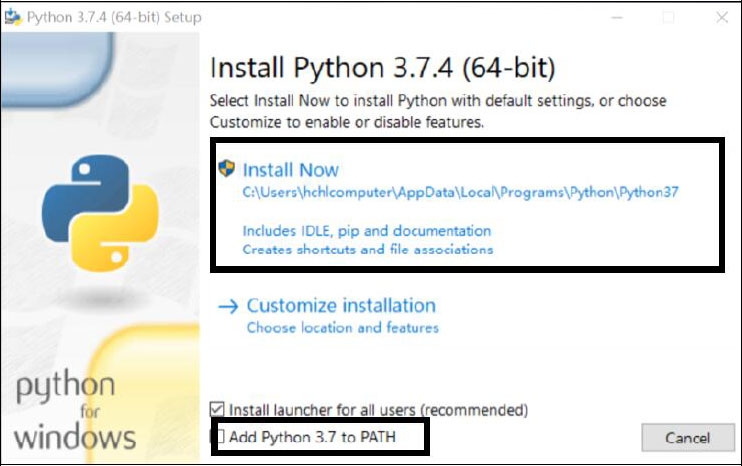Click the greyed-out maximize window button
The height and width of the screenshot is (466, 742).
668,17
